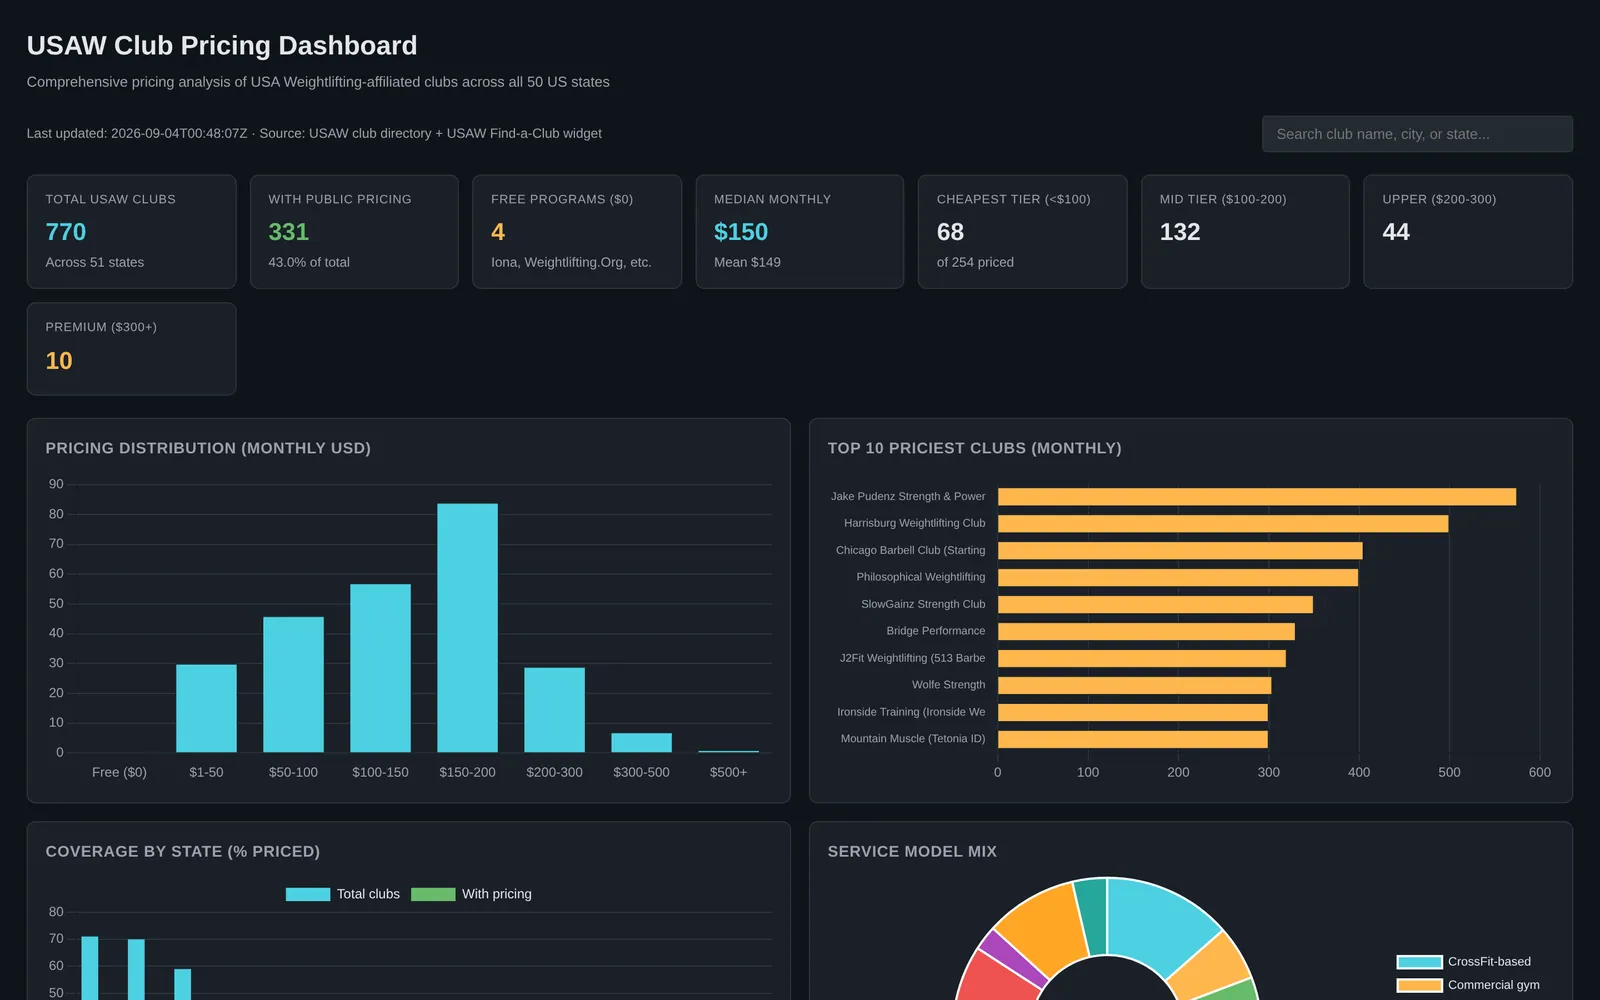Click the 'Last updated' source line
The image size is (1600, 1000).
click(314, 133)
